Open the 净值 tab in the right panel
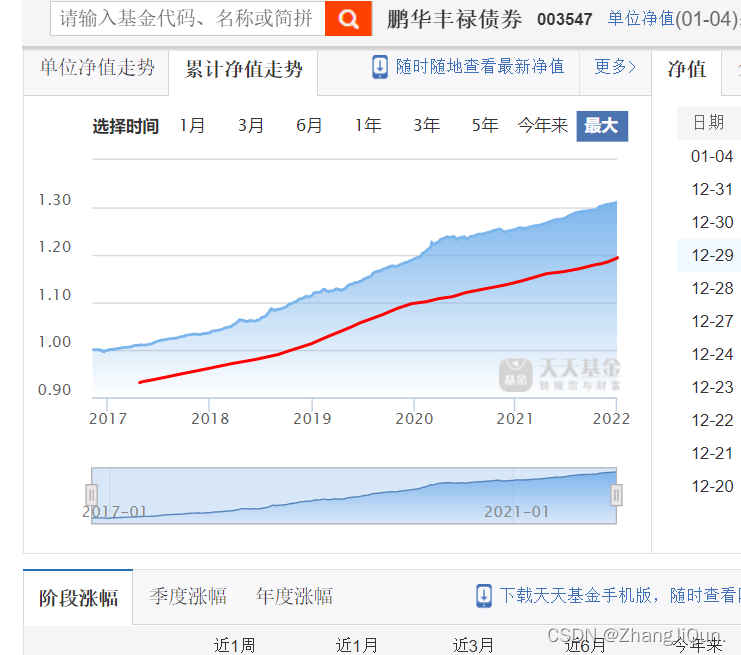741x655 pixels. tap(686, 69)
